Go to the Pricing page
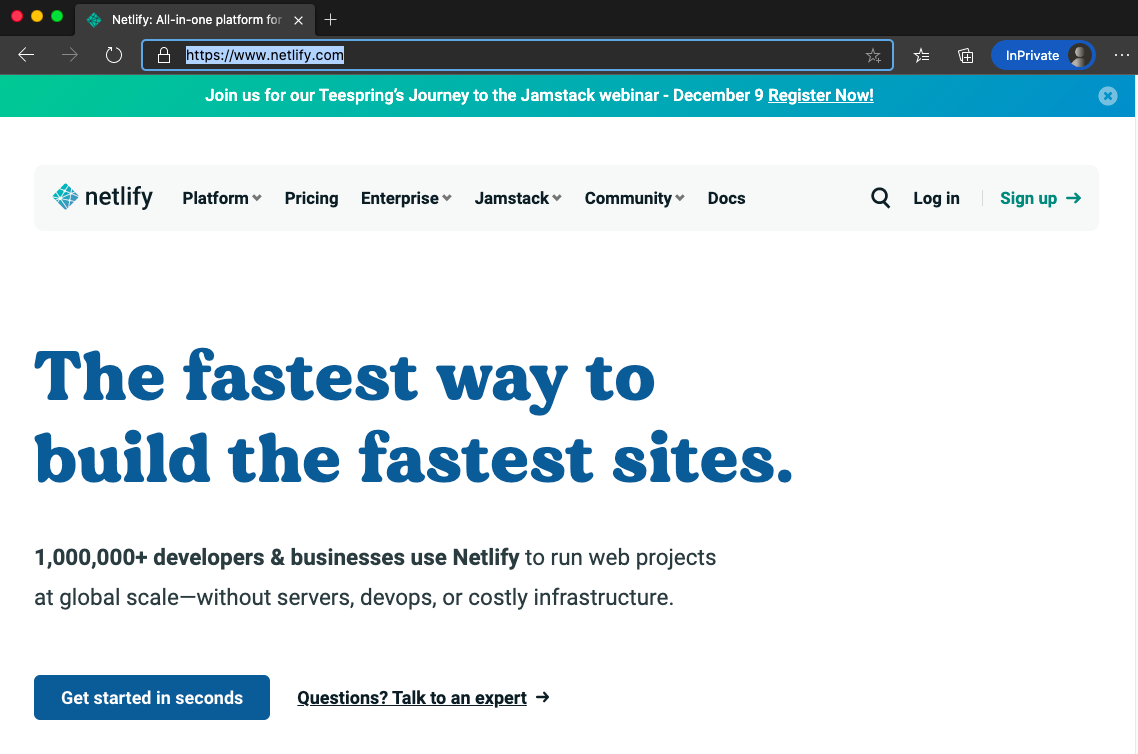Viewport: 1138px width, 754px height. click(x=311, y=198)
